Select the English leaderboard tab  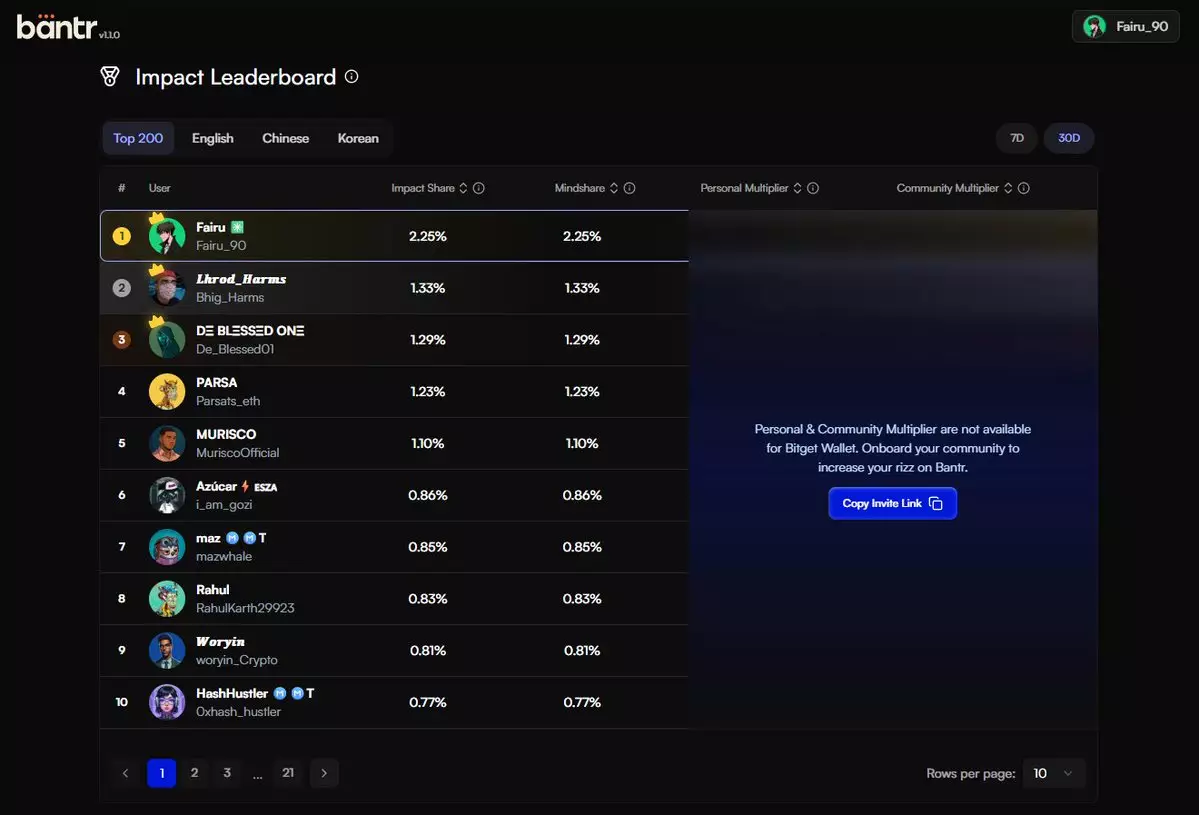click(x=212, y=138)
